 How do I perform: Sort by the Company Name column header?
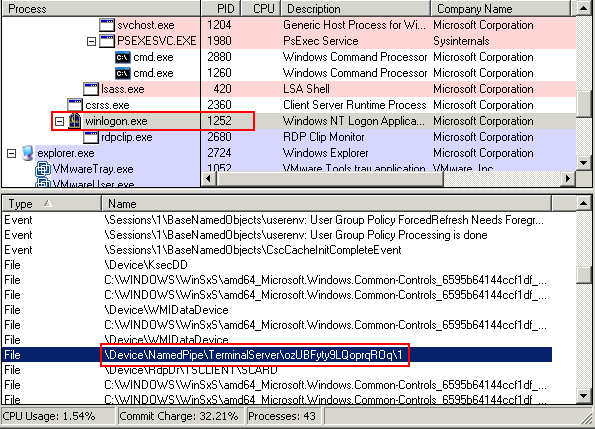[500, 8]
